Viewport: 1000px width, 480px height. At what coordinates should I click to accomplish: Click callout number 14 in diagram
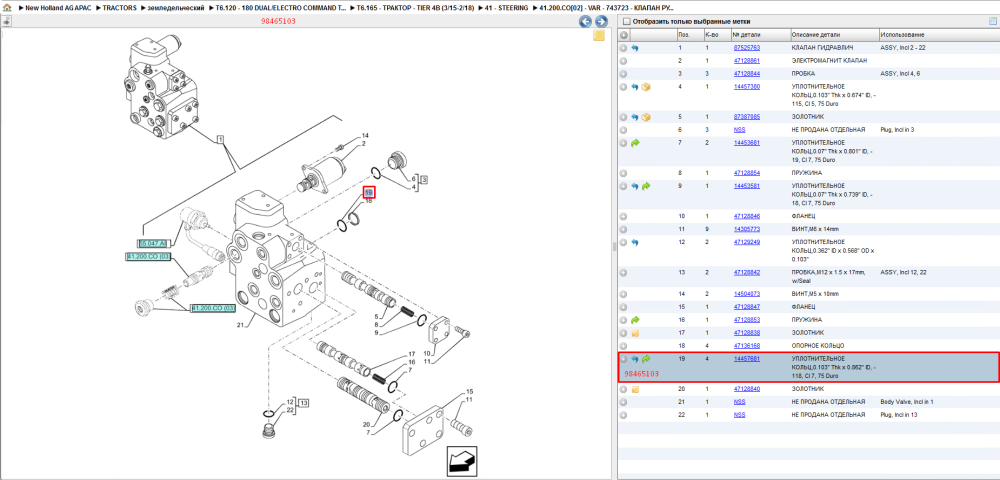click(365, 136)
